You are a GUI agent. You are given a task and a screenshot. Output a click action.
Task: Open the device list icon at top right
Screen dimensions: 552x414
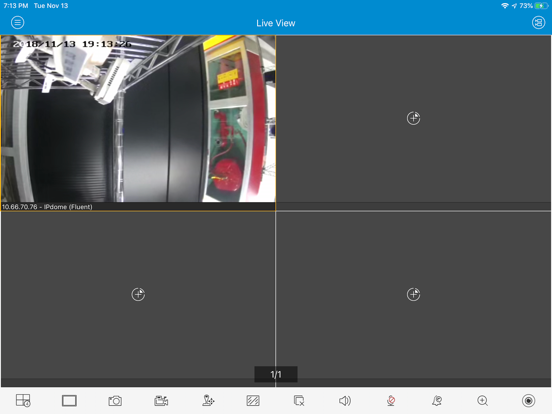pyautogui.click(x=538, y=23)
